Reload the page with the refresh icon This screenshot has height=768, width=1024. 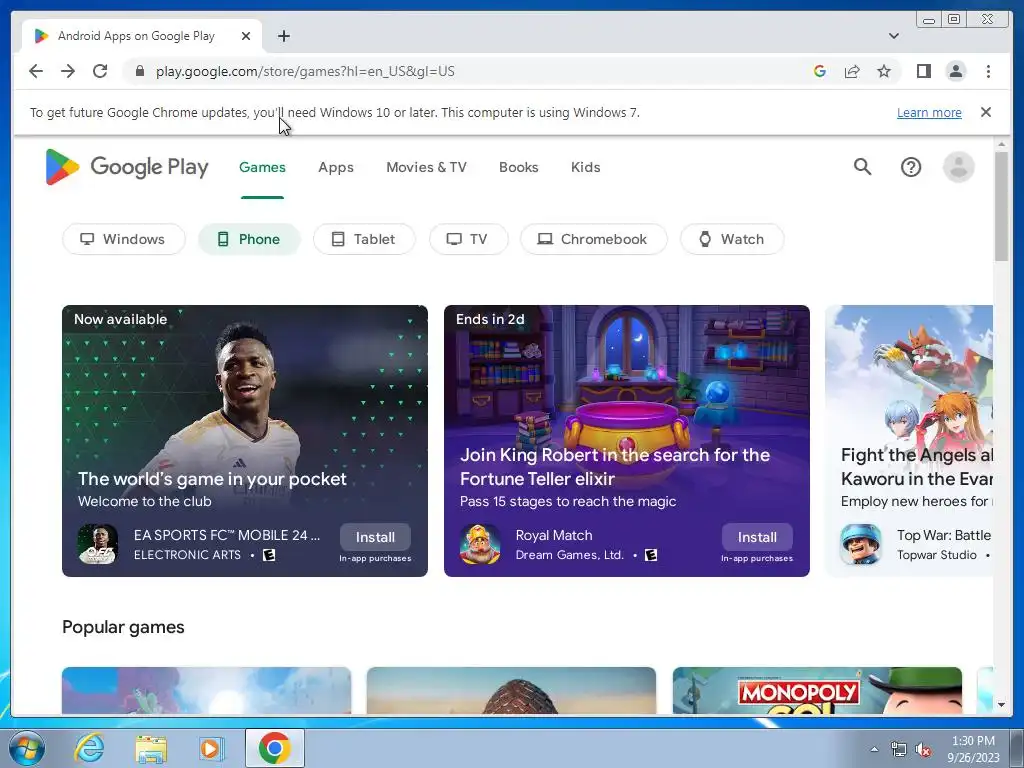coord(100,71)
